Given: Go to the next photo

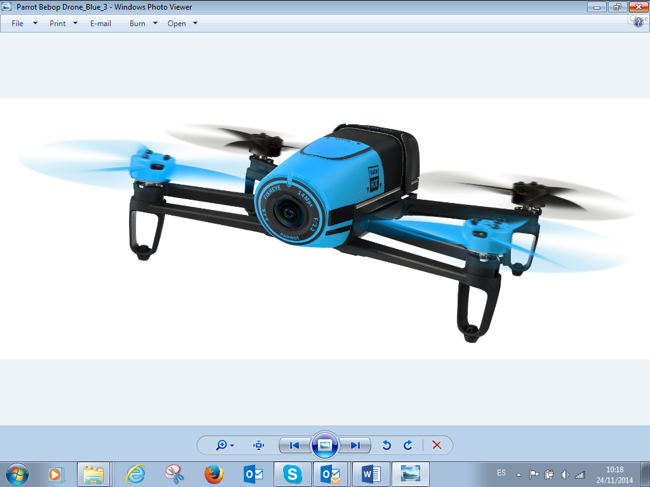Looking at the screenshot, I should (355, 446).
